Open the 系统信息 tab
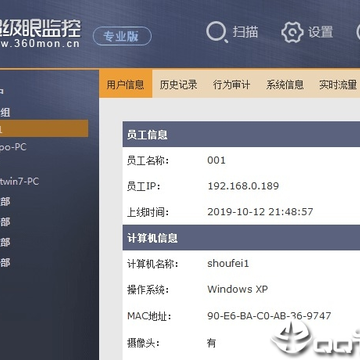The width and height of the screenshot is (360, 360). pyautogui.click(x=285, y=84)
